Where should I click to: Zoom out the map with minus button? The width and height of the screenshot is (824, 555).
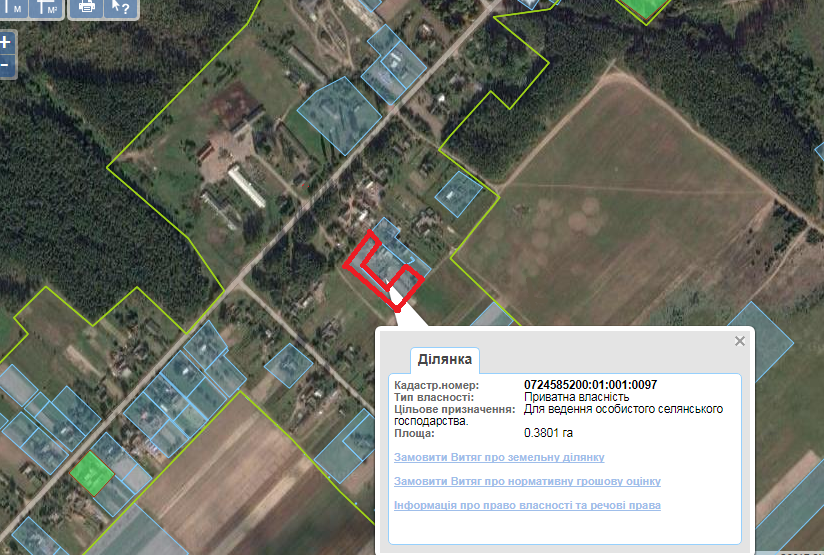pyautogui.click(x=6, y=66)
